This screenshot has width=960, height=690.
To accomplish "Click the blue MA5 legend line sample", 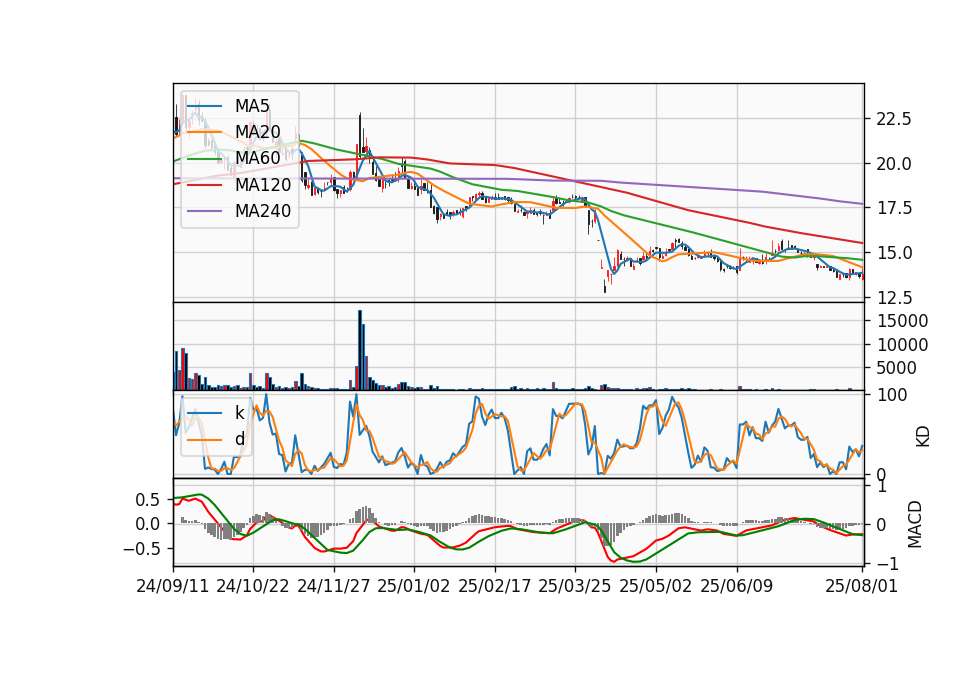I will pyautogui.click(x=204, y=106).
